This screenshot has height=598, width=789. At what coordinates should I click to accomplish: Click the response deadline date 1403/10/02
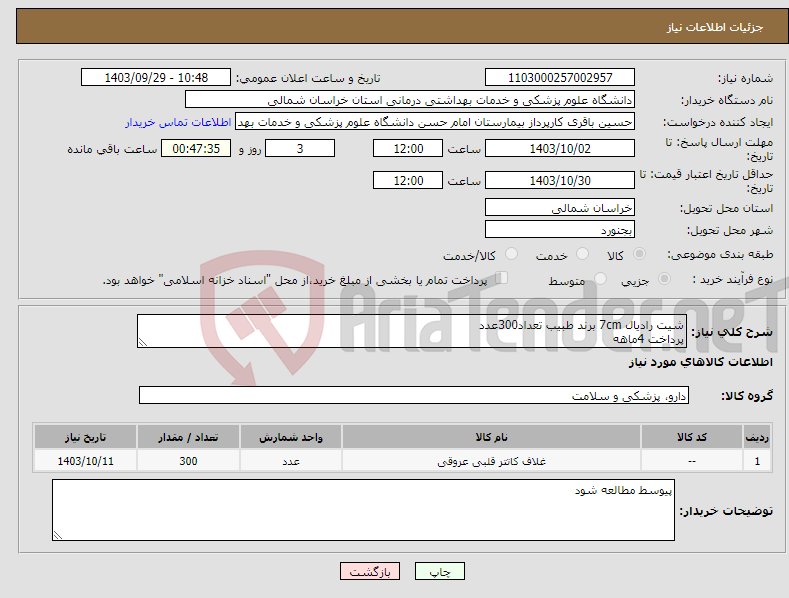coord(560,148)
